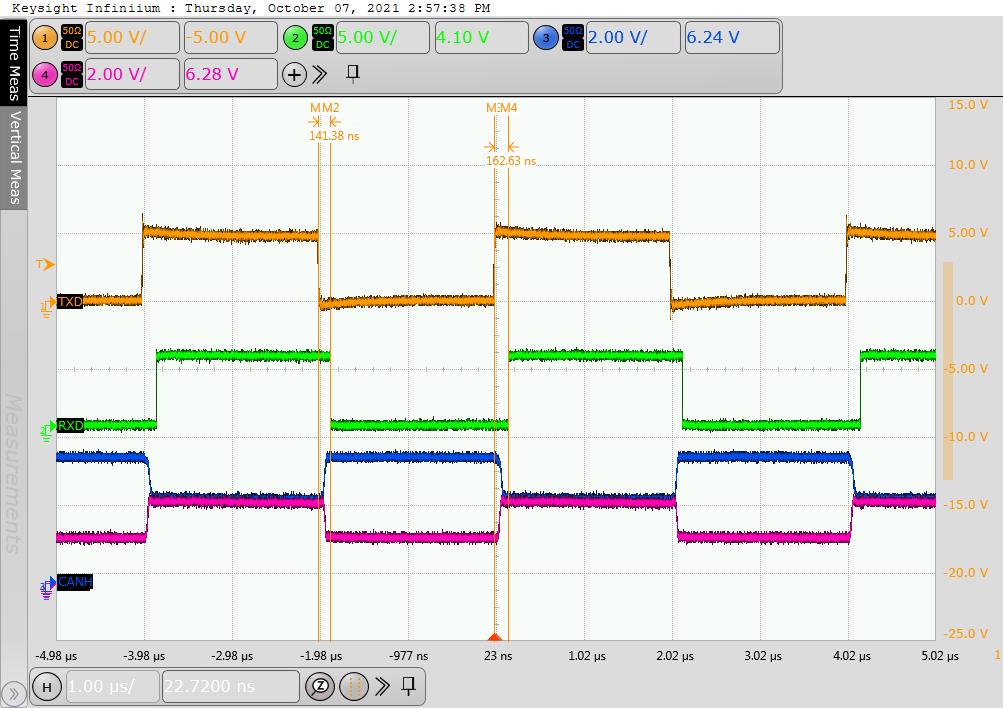Pin the horizontal bottom toolbar
This screenshot has height=708, width=1003.
[x=408, y=687]
